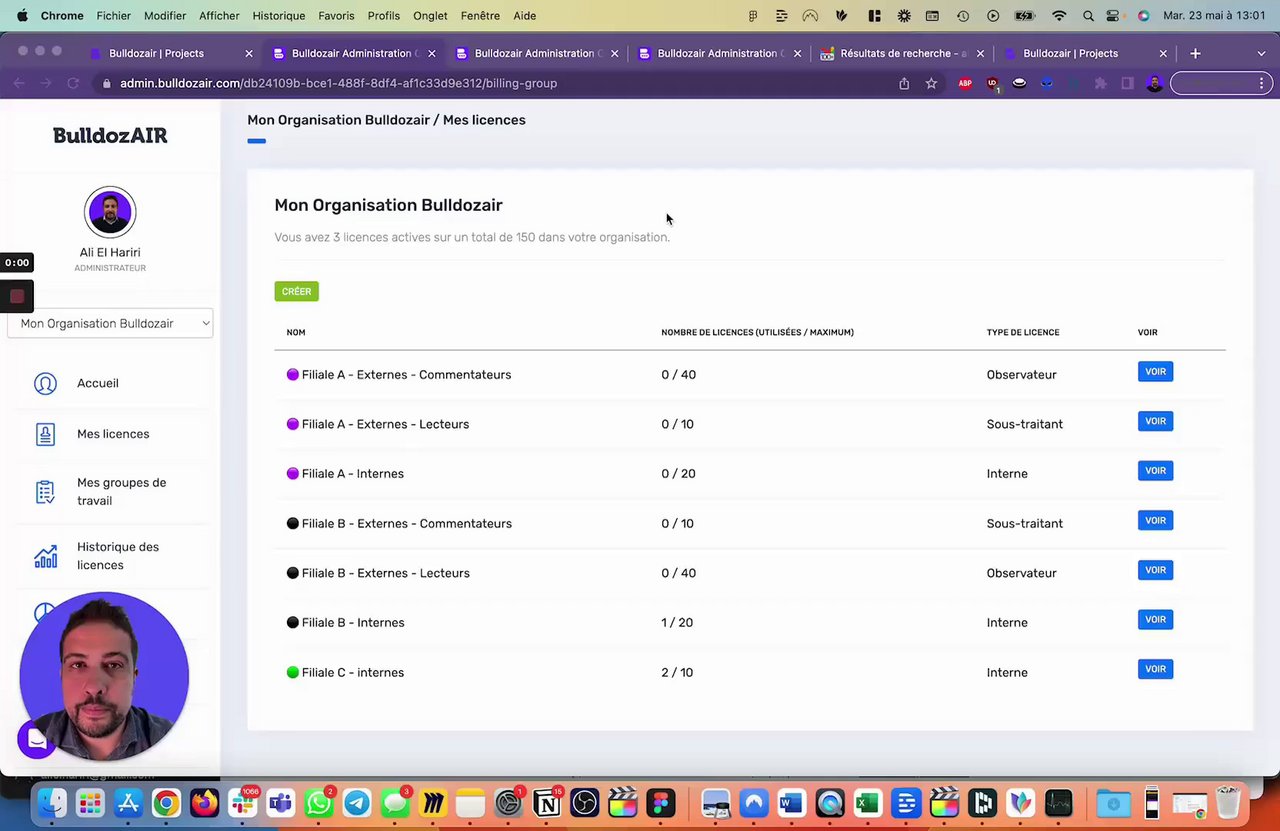The width and height of the screenshot is (1280, 831).
Task: Open the Historique menu in menu bar
Action: pos(279,16)
